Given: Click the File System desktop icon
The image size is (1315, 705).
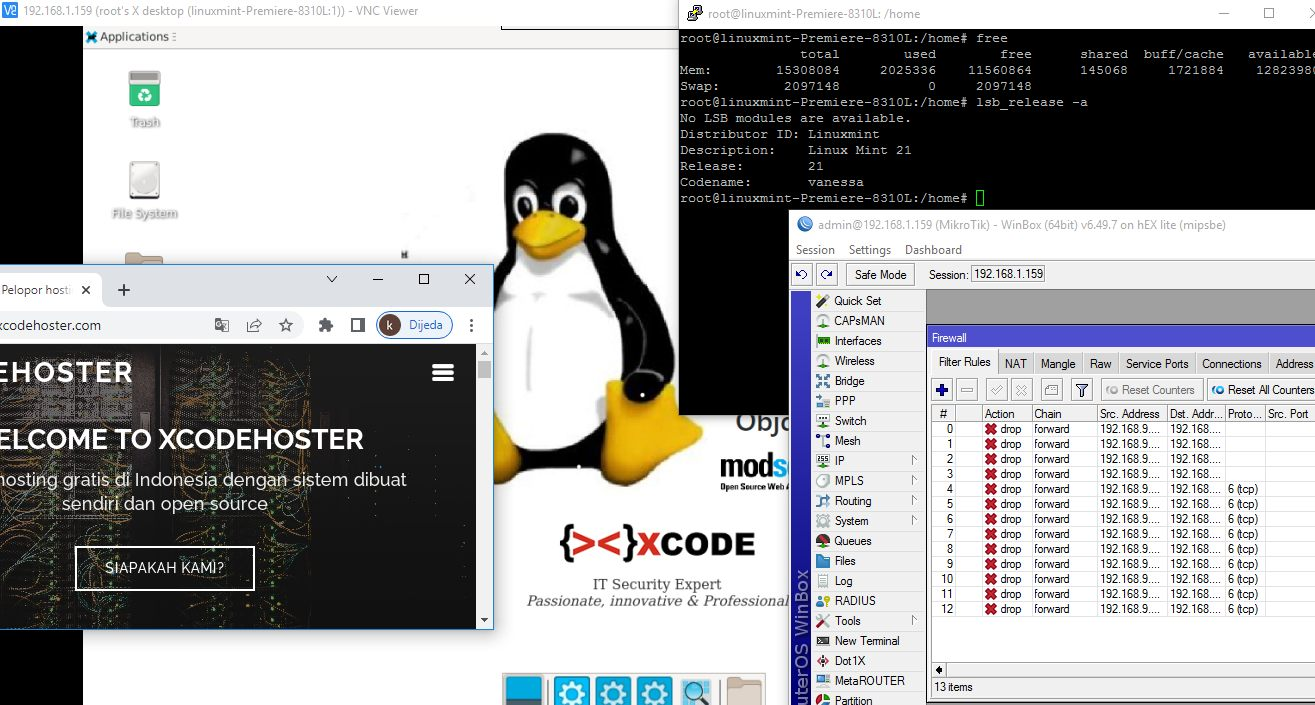Looking at the screenshot, I should 145,191.
